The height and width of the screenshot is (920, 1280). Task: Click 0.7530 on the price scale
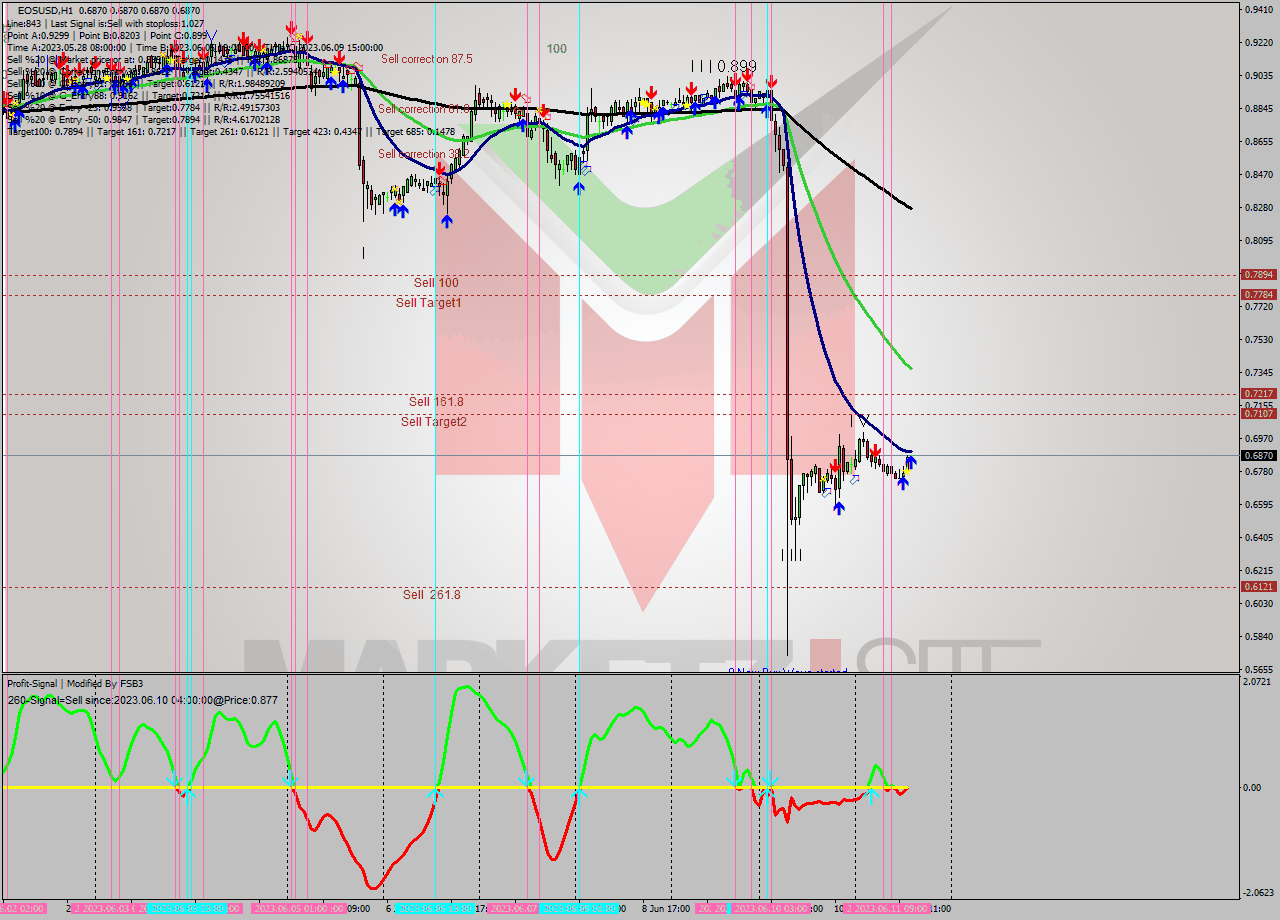click(1258, 339)
